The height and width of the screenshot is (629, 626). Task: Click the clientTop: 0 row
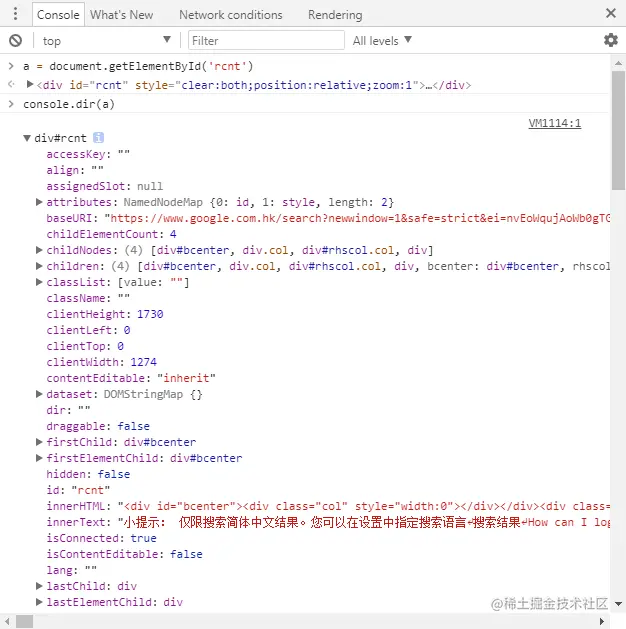point(85,346)
